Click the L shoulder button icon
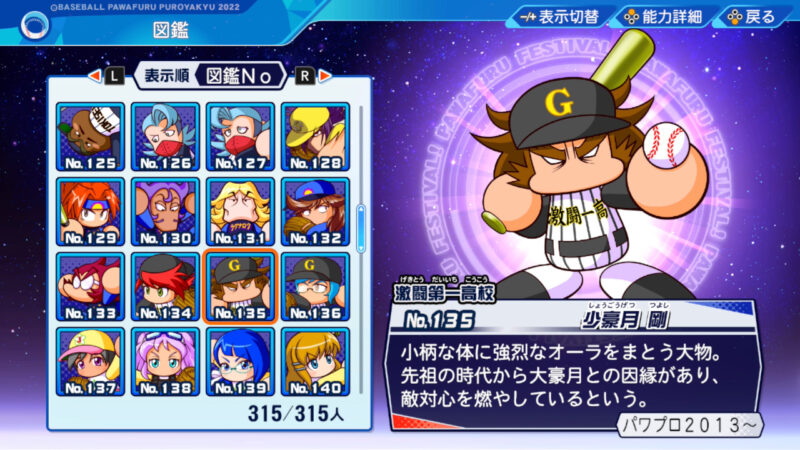The width and height of the screenshot is (800, 450). [114, 77]
